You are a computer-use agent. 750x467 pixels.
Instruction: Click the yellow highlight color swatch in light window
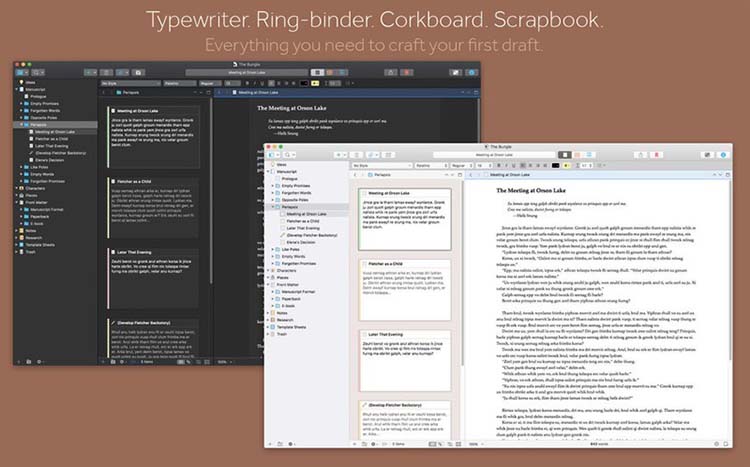(x=567, y=166)
